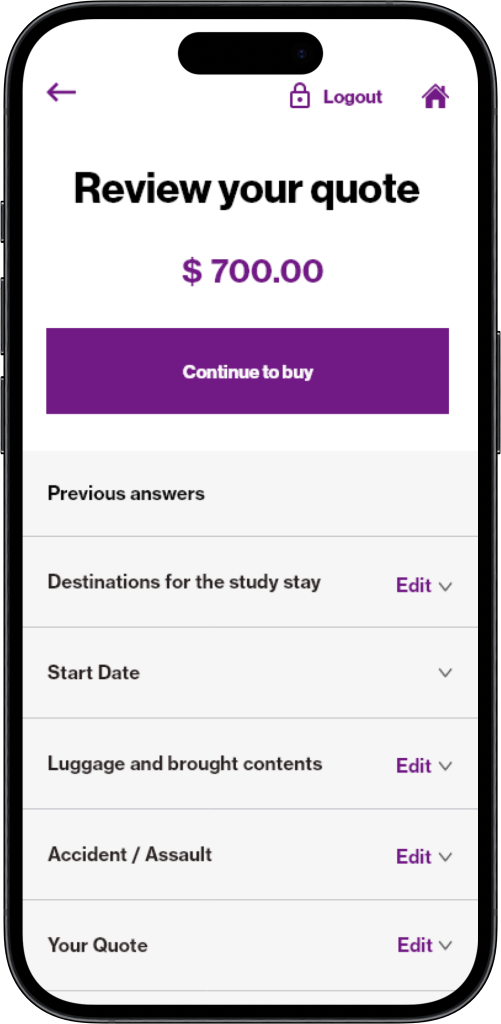Expand the Destinations for study stay chevron
This screenshot has height=1024, width=501.
click(x=445, y=586)
